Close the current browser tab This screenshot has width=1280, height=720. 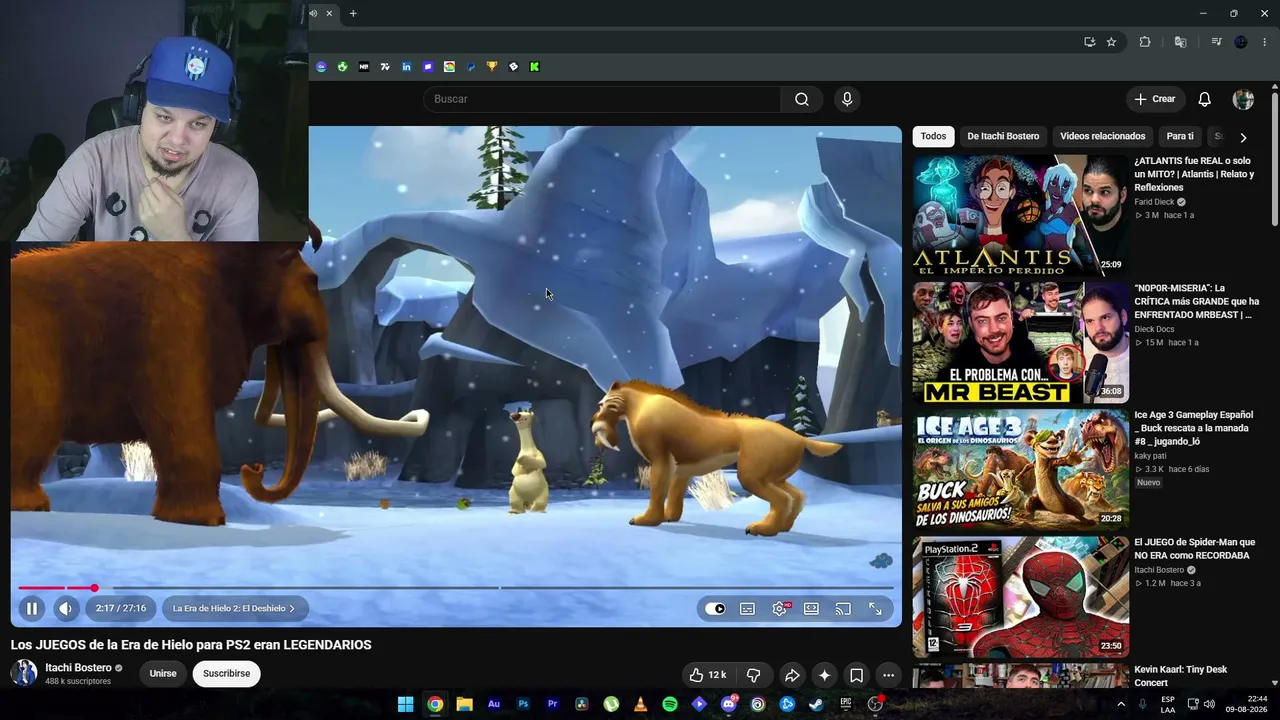click(x=329, y=13)
